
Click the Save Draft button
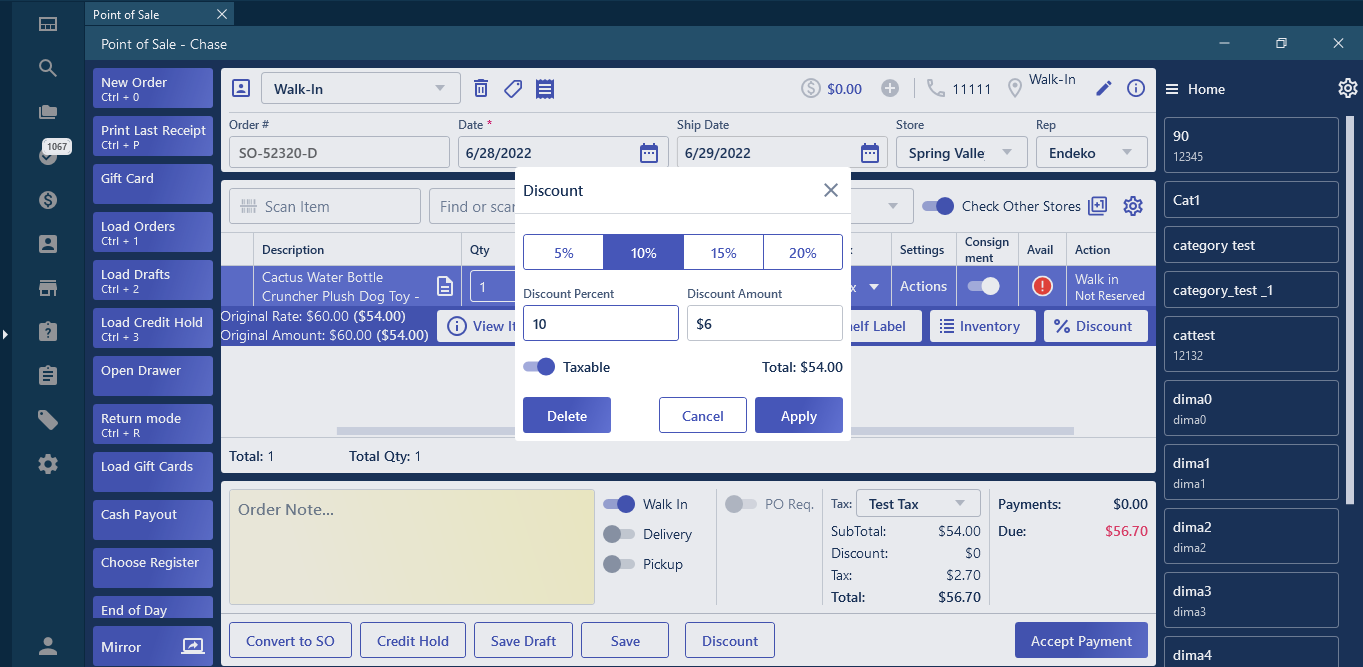[x=523, y=641]
